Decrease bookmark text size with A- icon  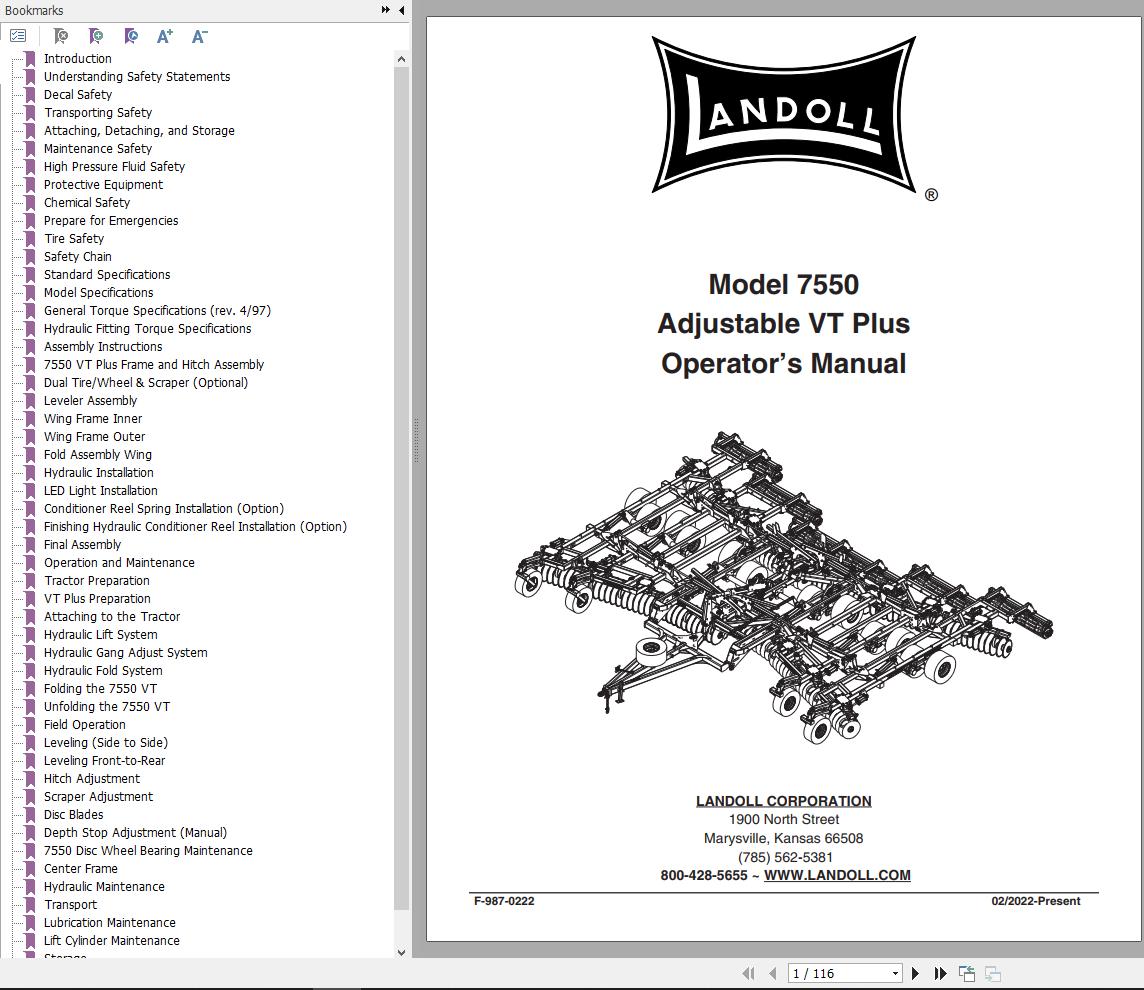coord(198,36)
